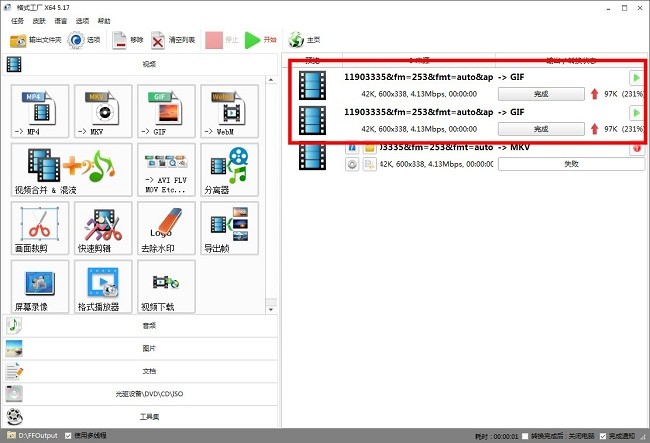Image resolution: width=650 pixels, height=443 pixels.
Task: Open 选项 from the toolbar
Action: coord(84,40)
